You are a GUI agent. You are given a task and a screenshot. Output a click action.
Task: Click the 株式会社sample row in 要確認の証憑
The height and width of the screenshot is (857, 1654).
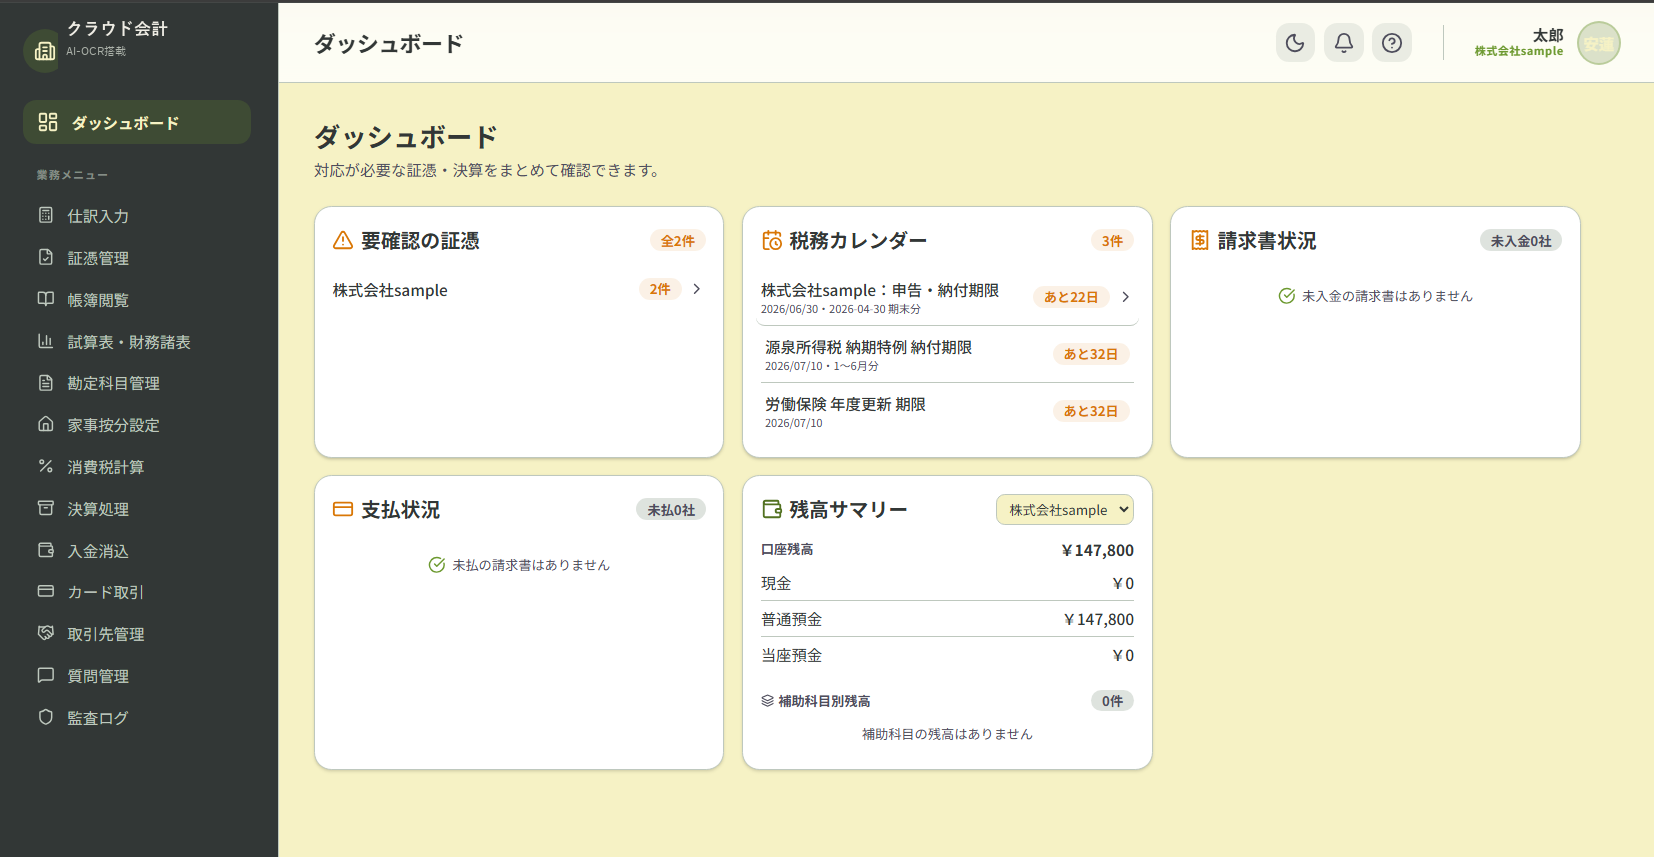point(519,290)
